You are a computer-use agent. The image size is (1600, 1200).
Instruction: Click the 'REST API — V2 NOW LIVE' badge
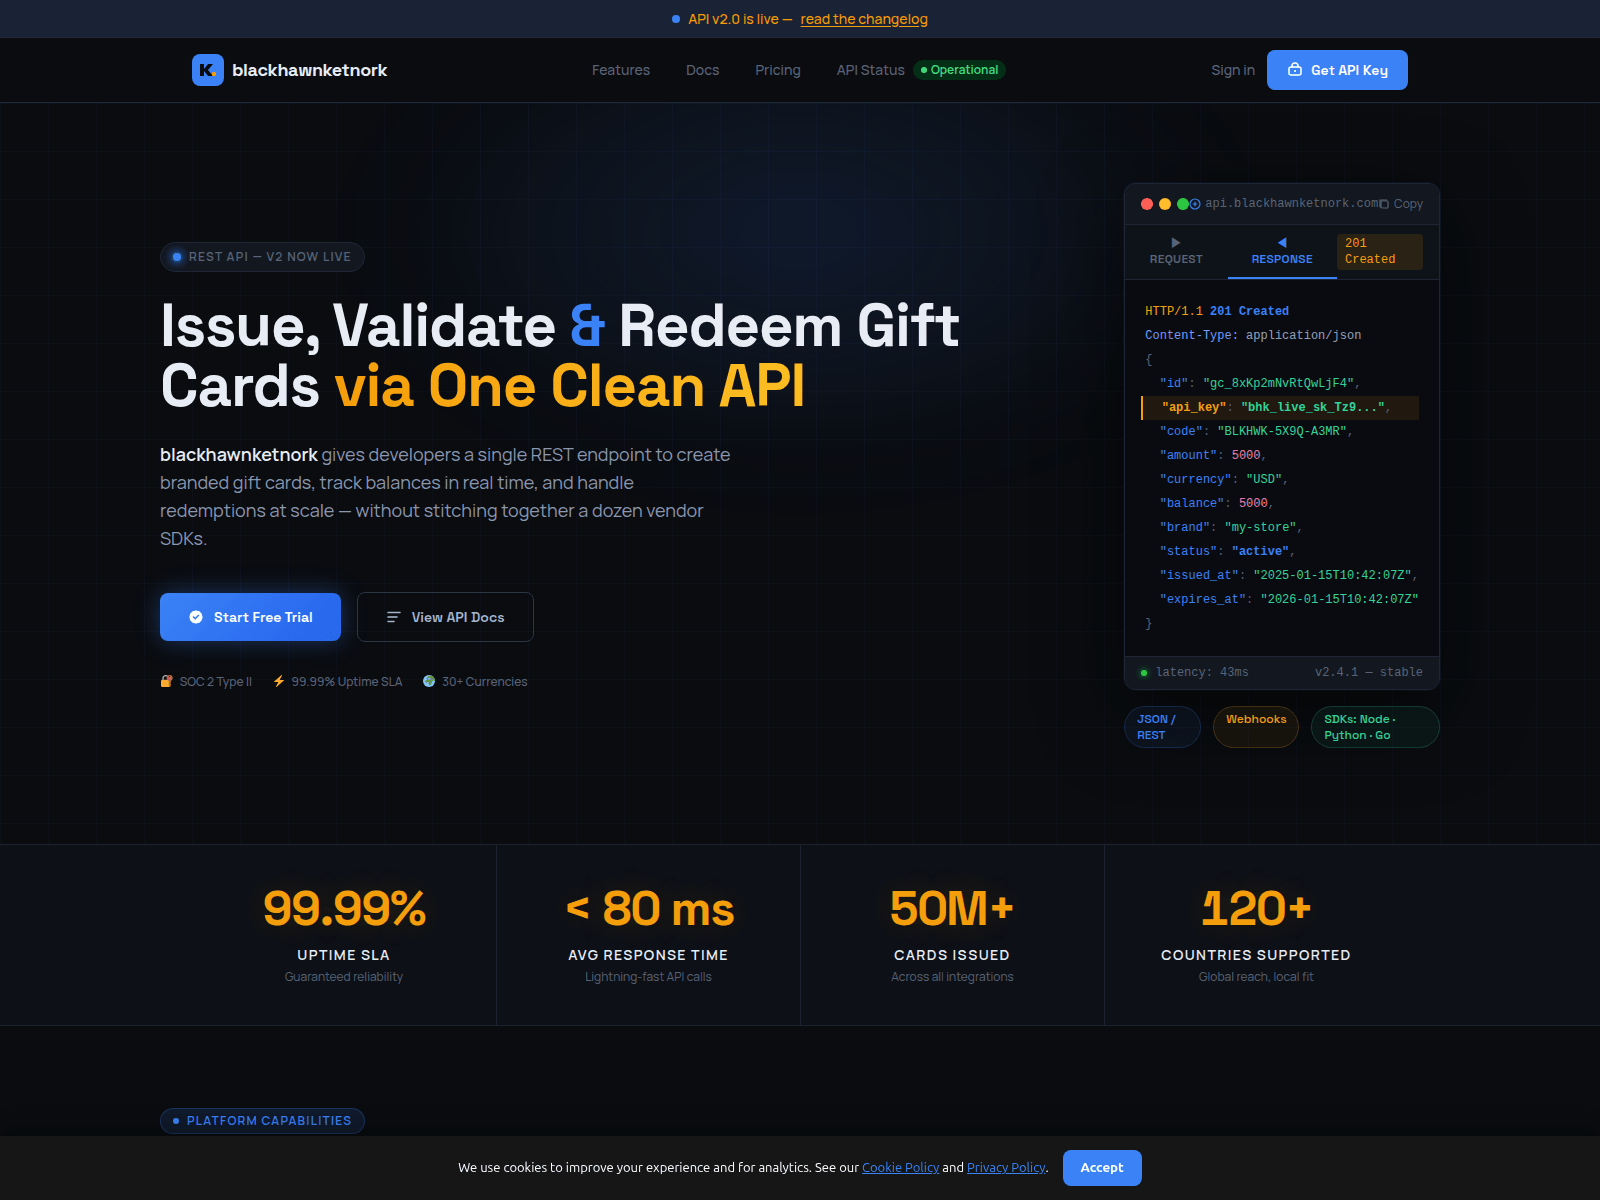coord(262,257)
